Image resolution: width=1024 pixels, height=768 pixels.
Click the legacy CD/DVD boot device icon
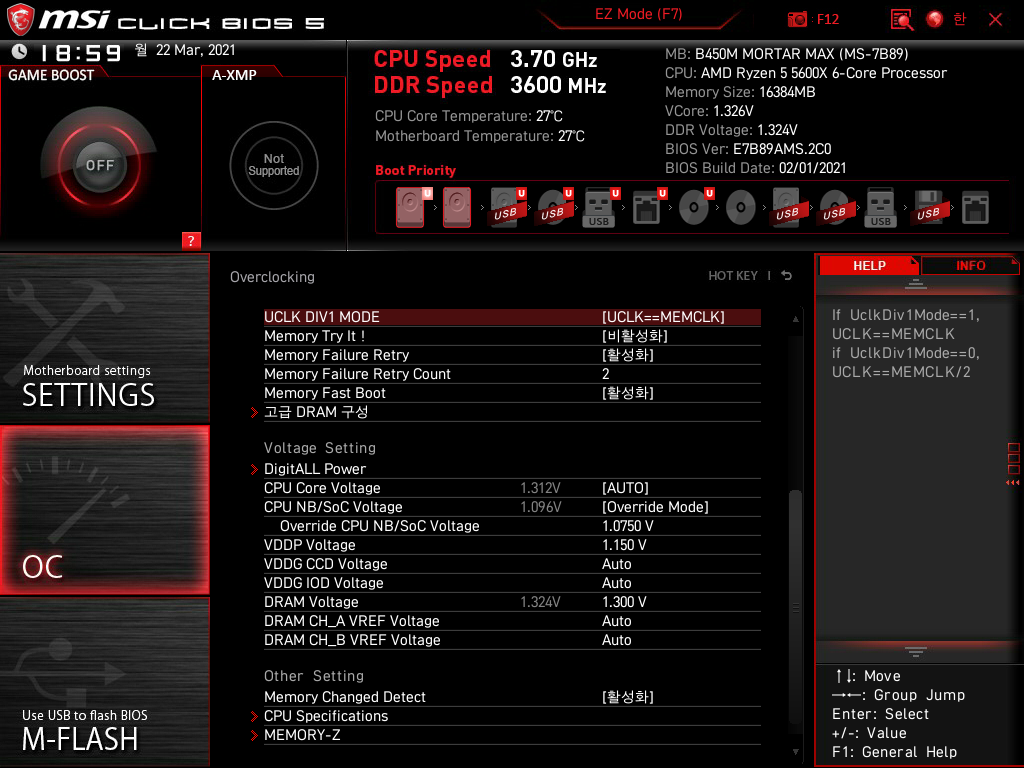pos(741,208)
